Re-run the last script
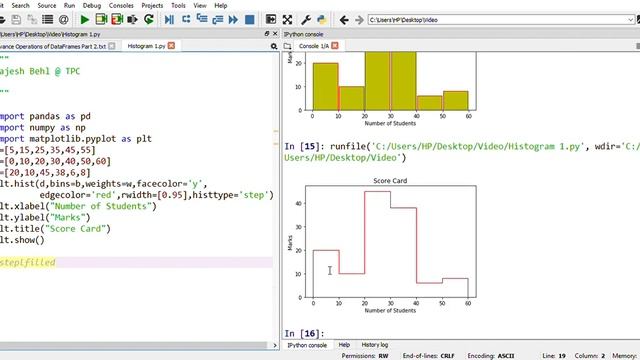This screenshot has width=640, height=360. 149,20
